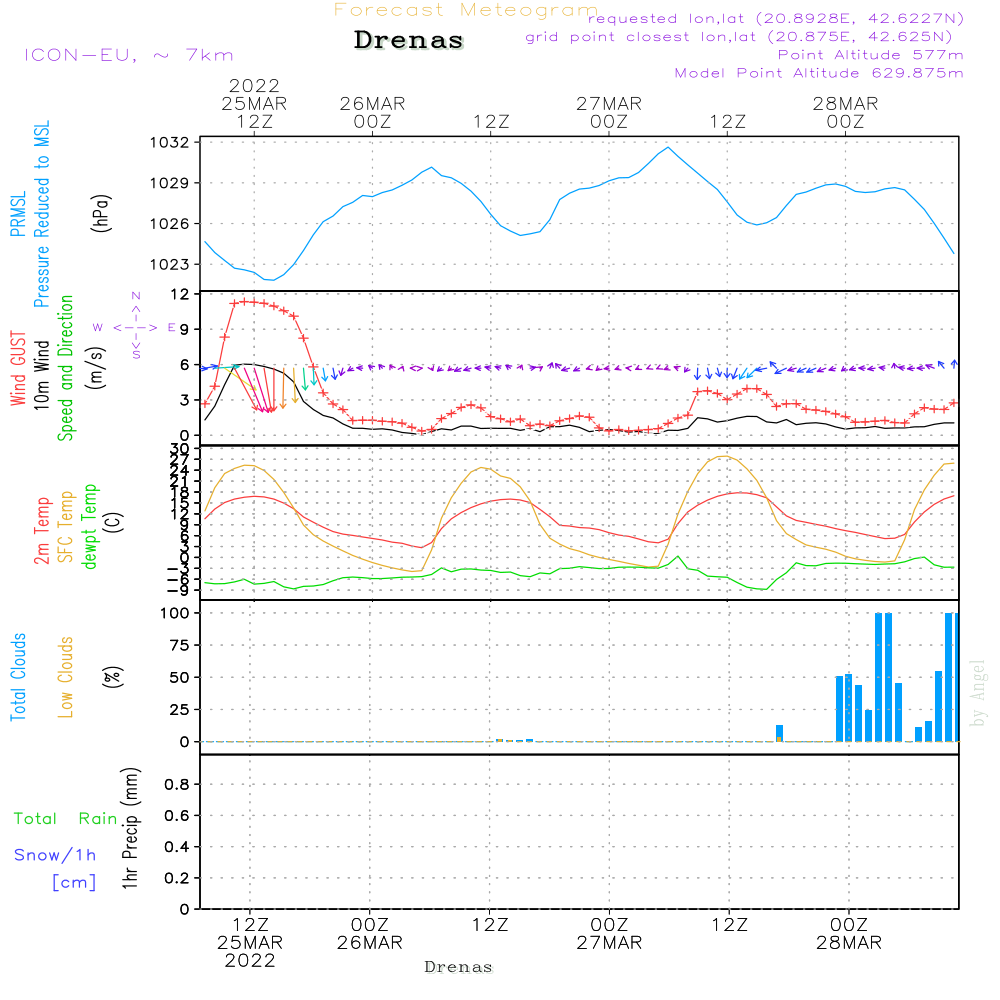
Task: Click the 1026 tick on the pressure axis
Action: [x=170, y=224]
